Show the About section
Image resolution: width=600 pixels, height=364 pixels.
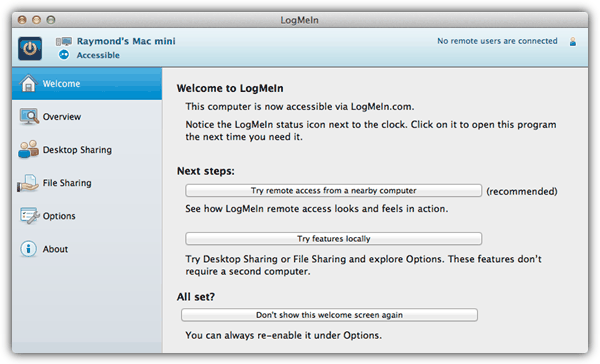(87, 249)
